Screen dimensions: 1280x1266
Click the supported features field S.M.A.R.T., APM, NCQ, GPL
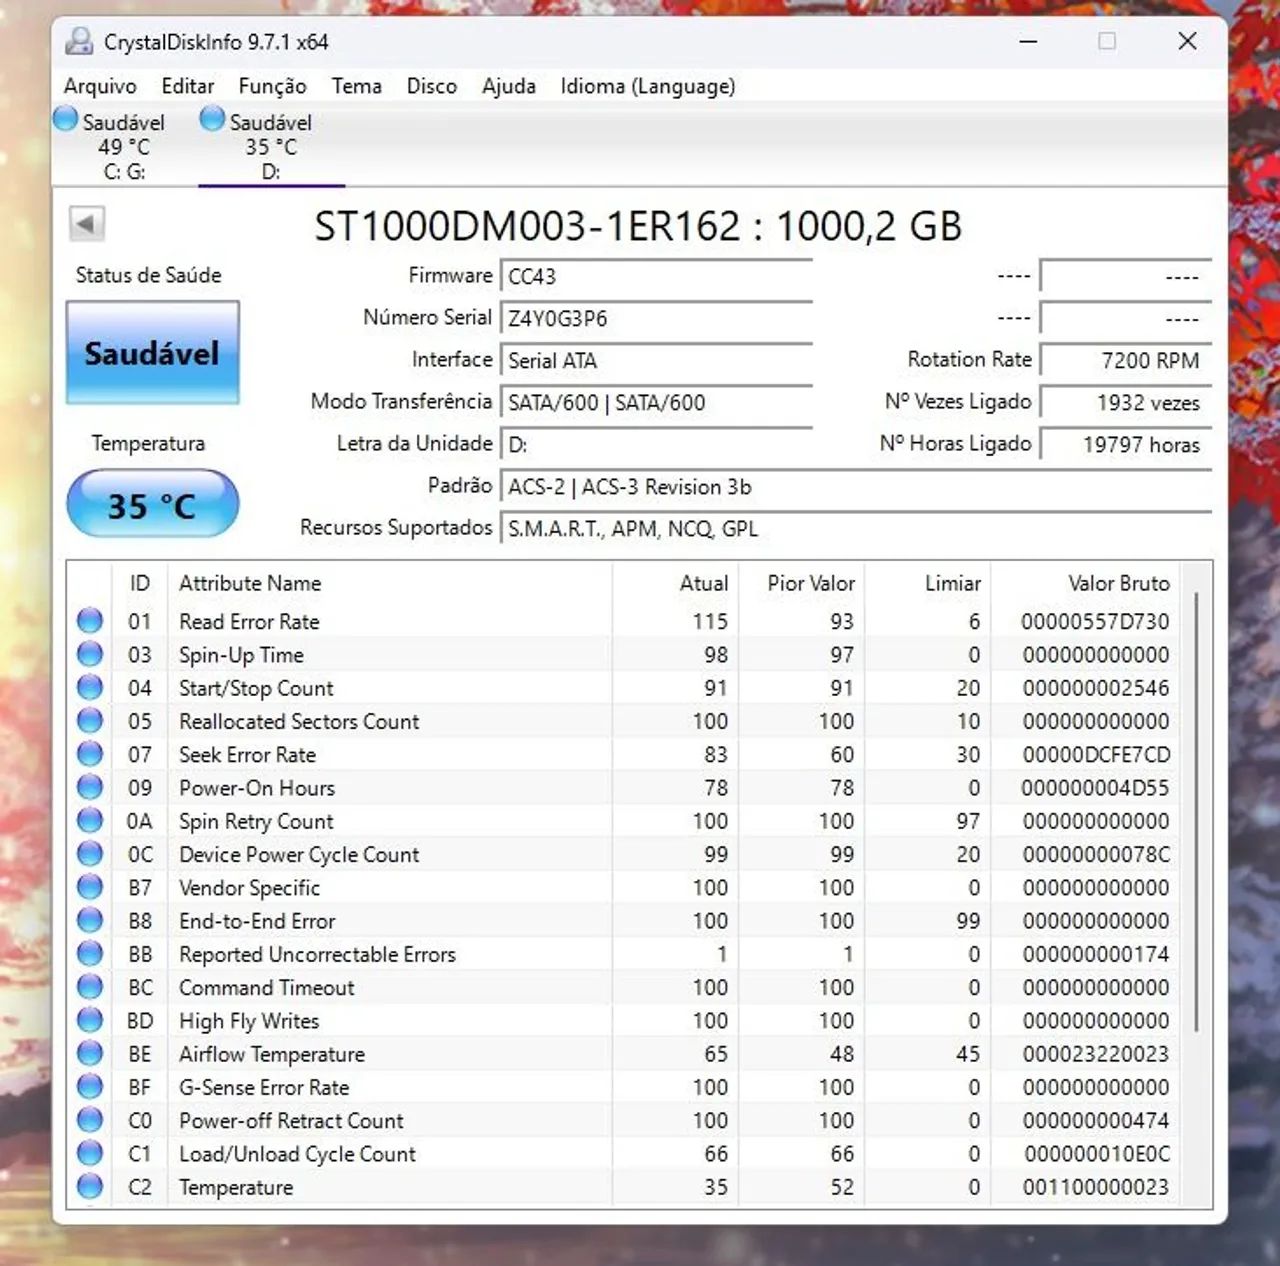(856, 528)
